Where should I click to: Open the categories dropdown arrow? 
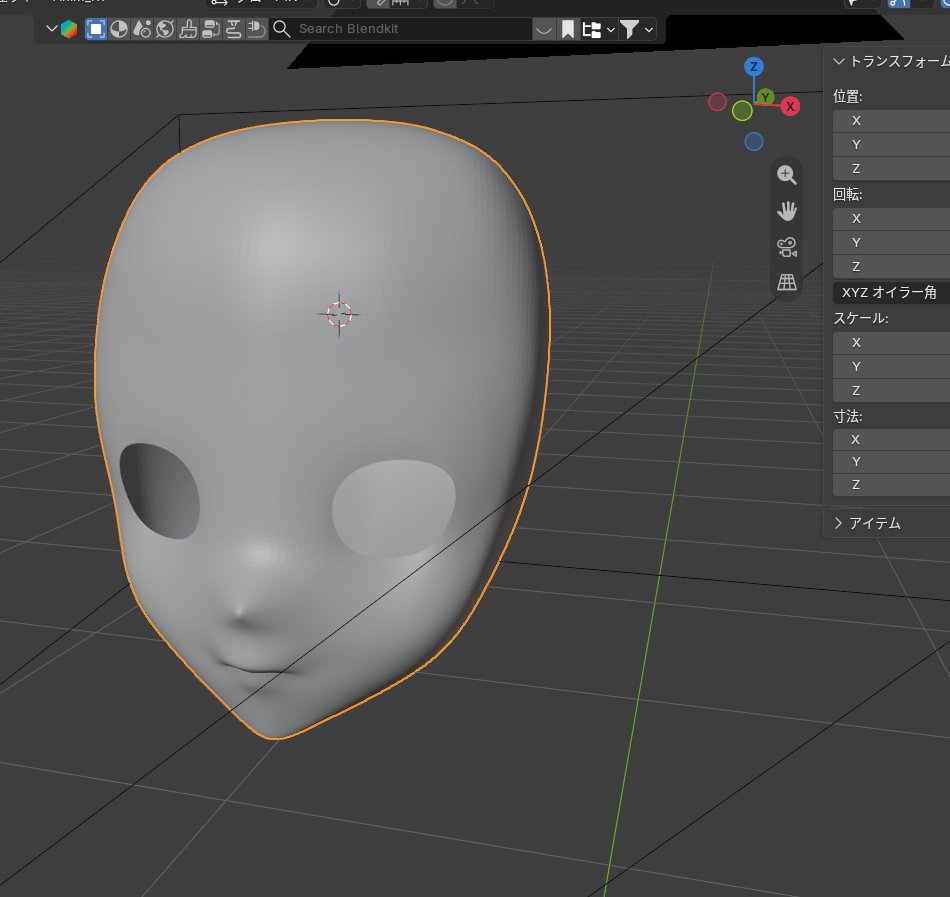[x=611, y=29]
